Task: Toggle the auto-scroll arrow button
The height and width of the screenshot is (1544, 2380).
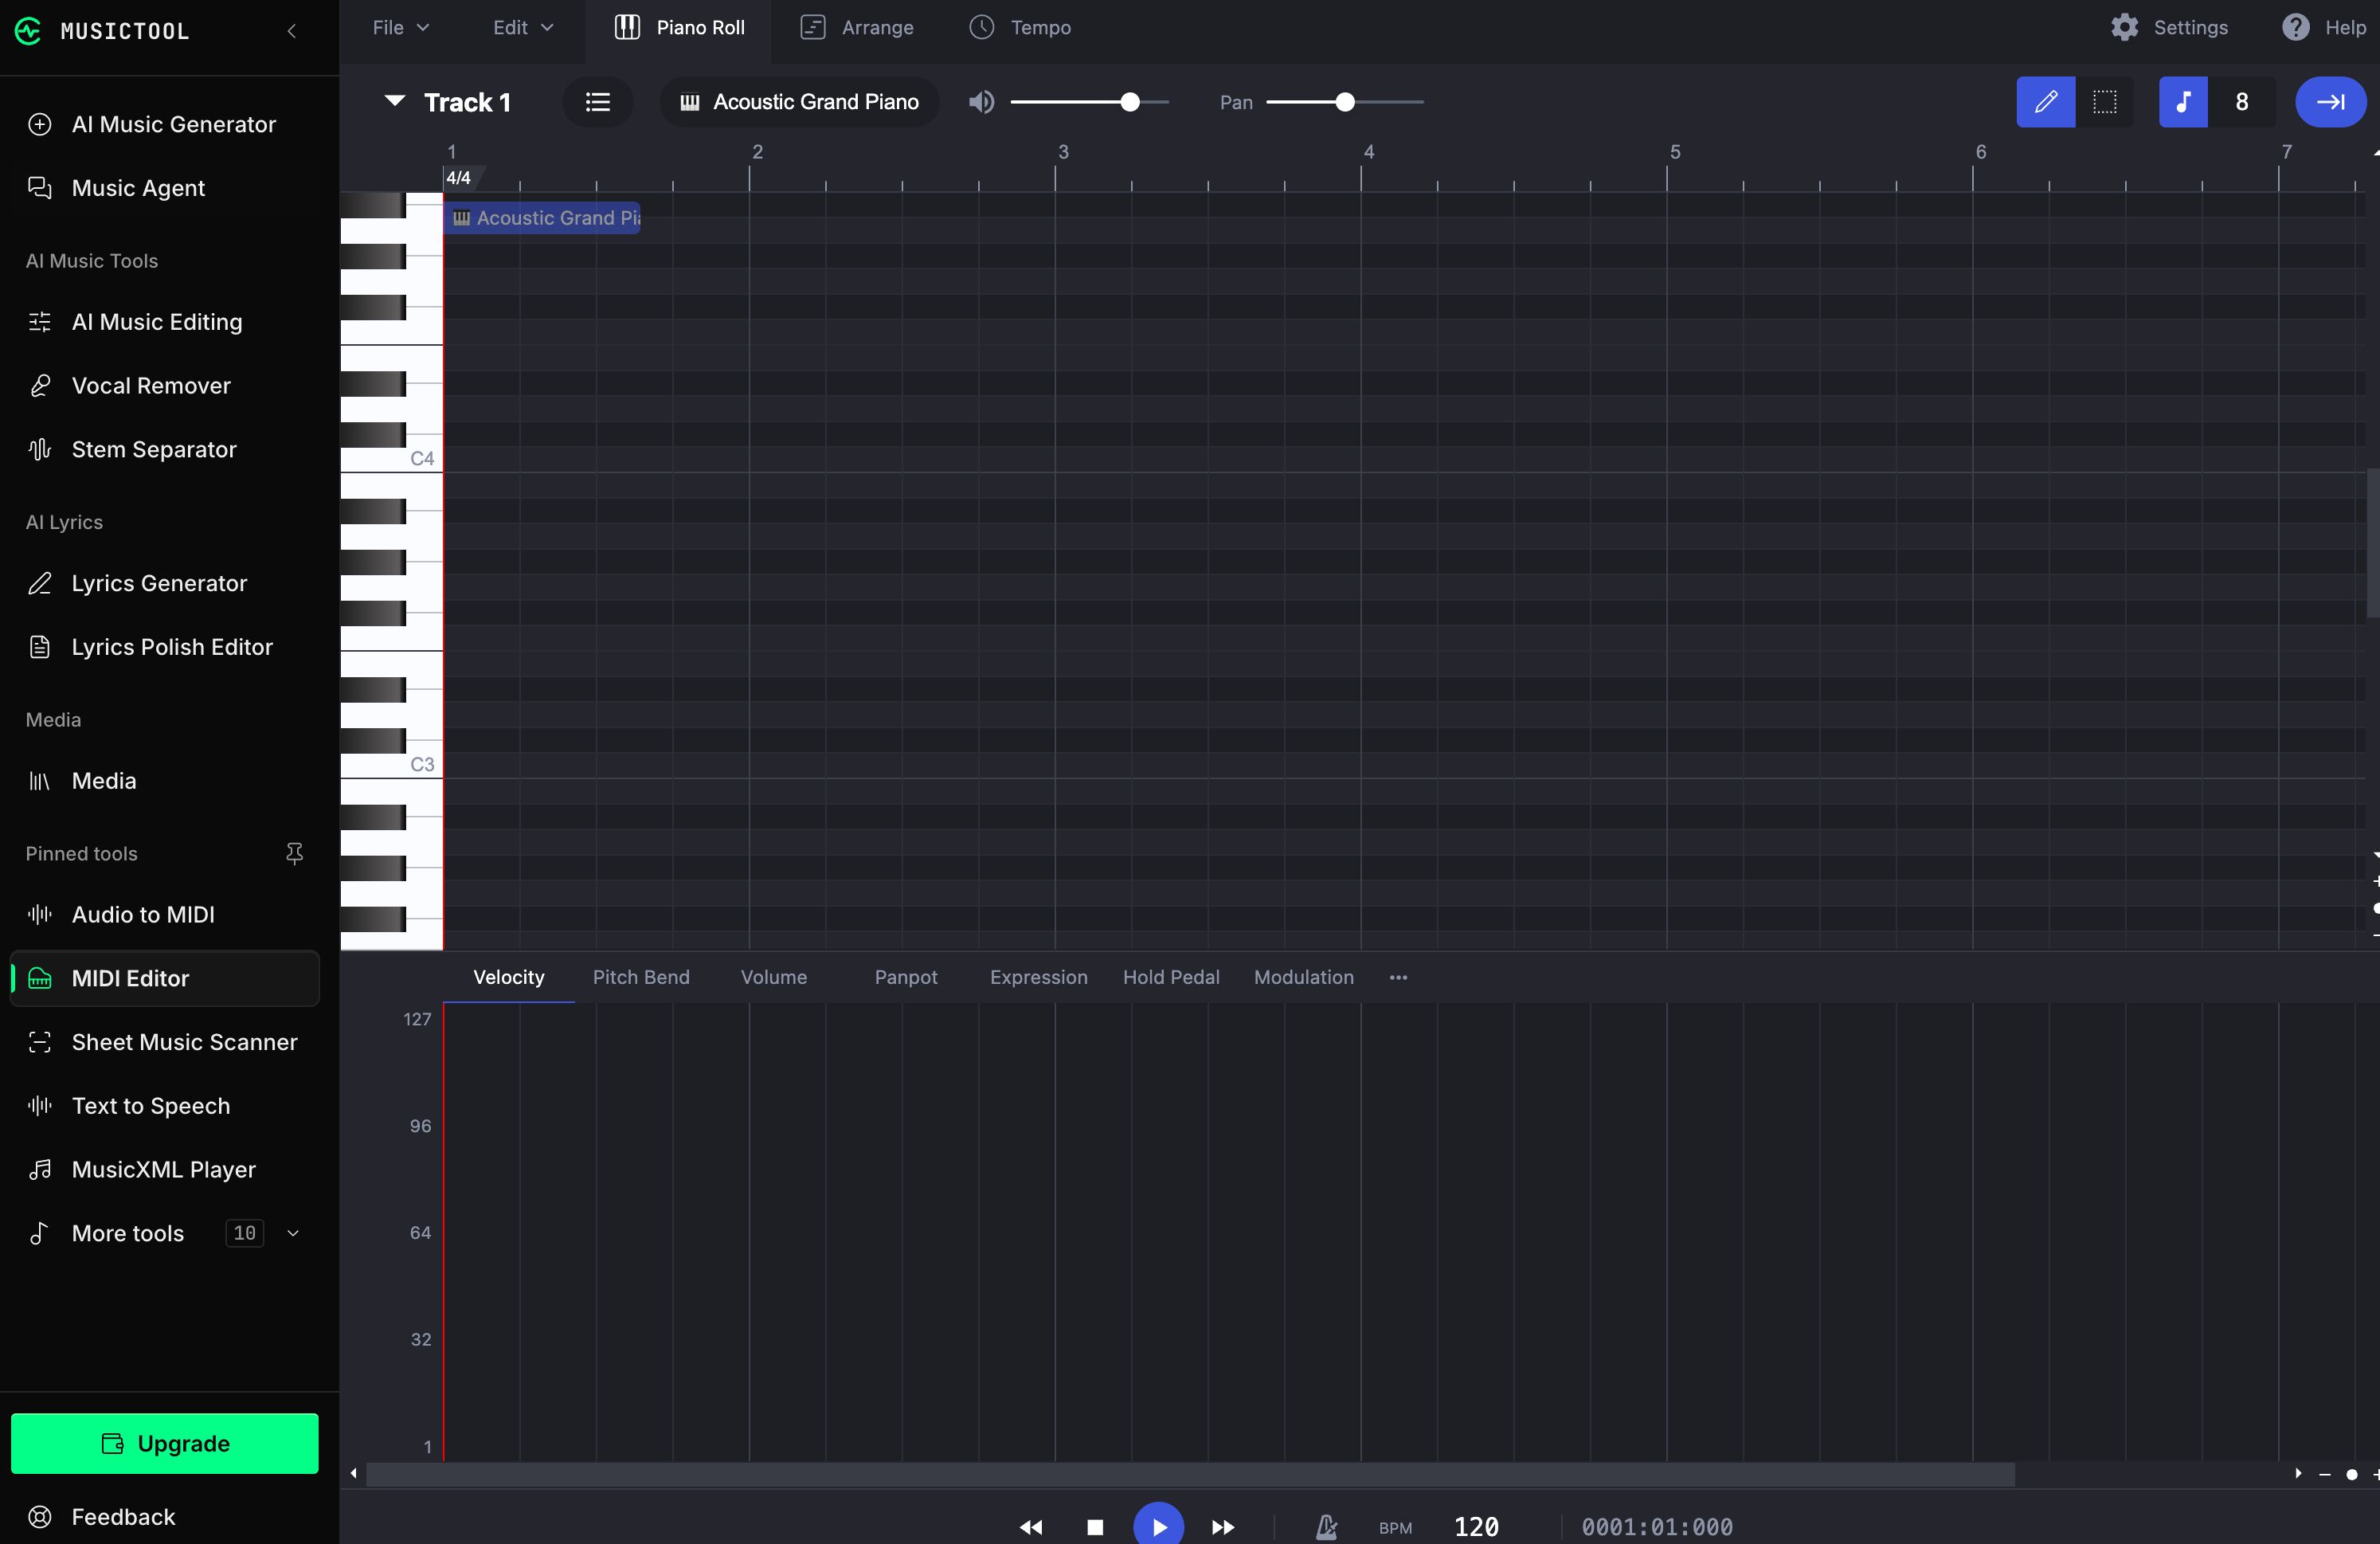Action: tap(2330, 102)
